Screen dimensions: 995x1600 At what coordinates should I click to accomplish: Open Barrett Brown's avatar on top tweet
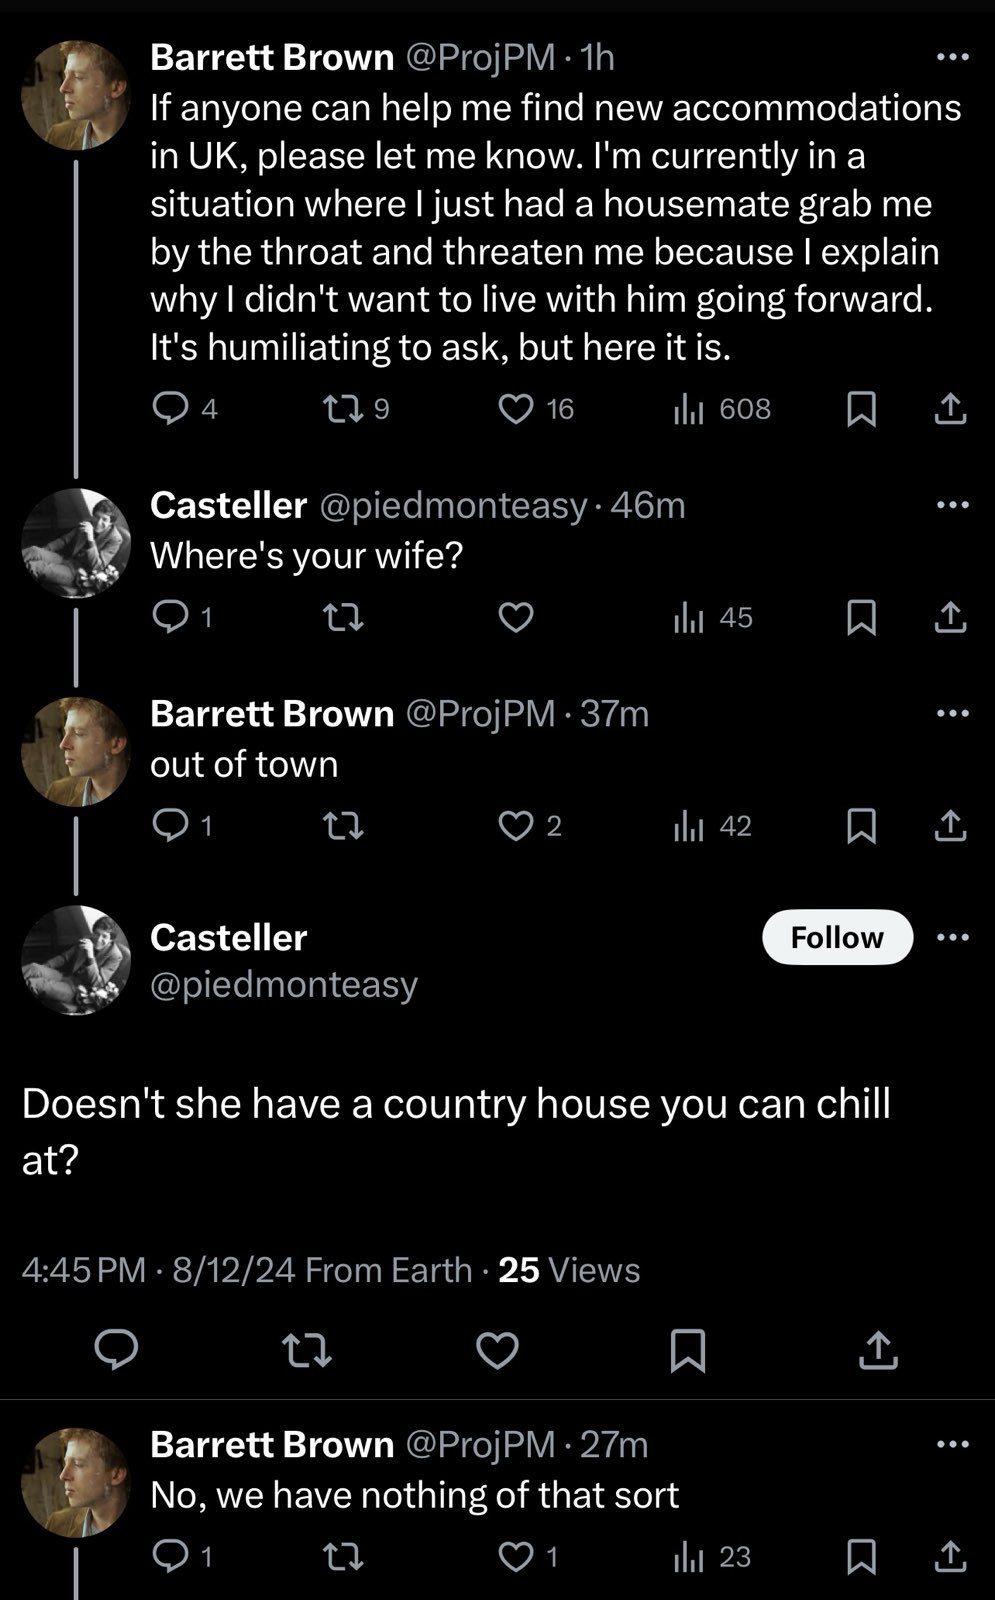(x=76, y=95)
